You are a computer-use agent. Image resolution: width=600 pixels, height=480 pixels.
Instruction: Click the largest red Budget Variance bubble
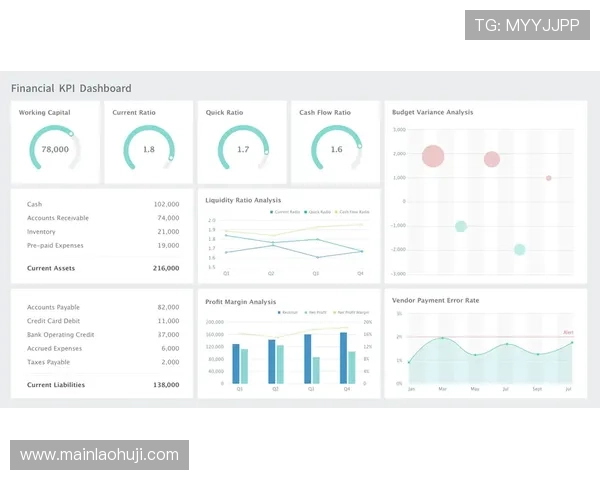coord(433,156)
